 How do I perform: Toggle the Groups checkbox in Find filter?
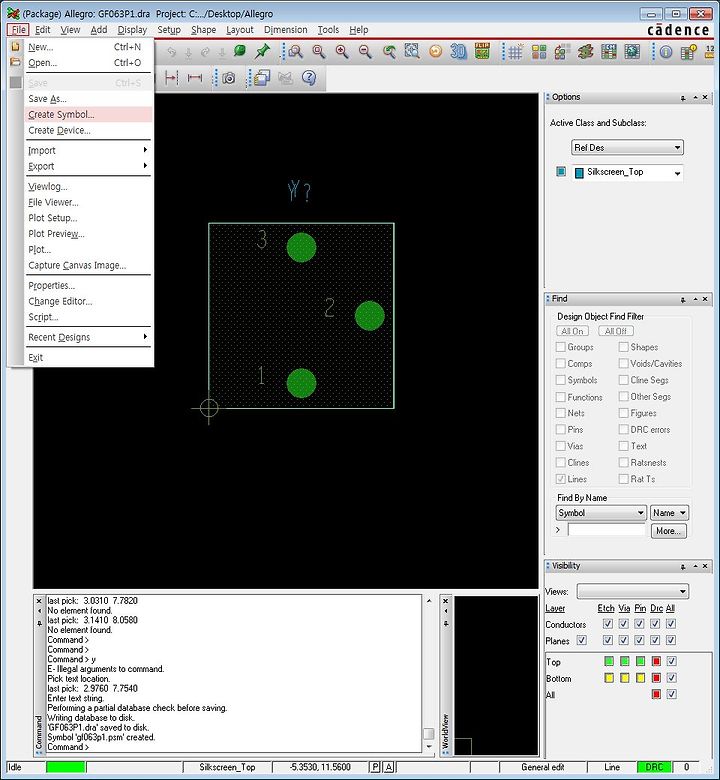coord(561,347)
